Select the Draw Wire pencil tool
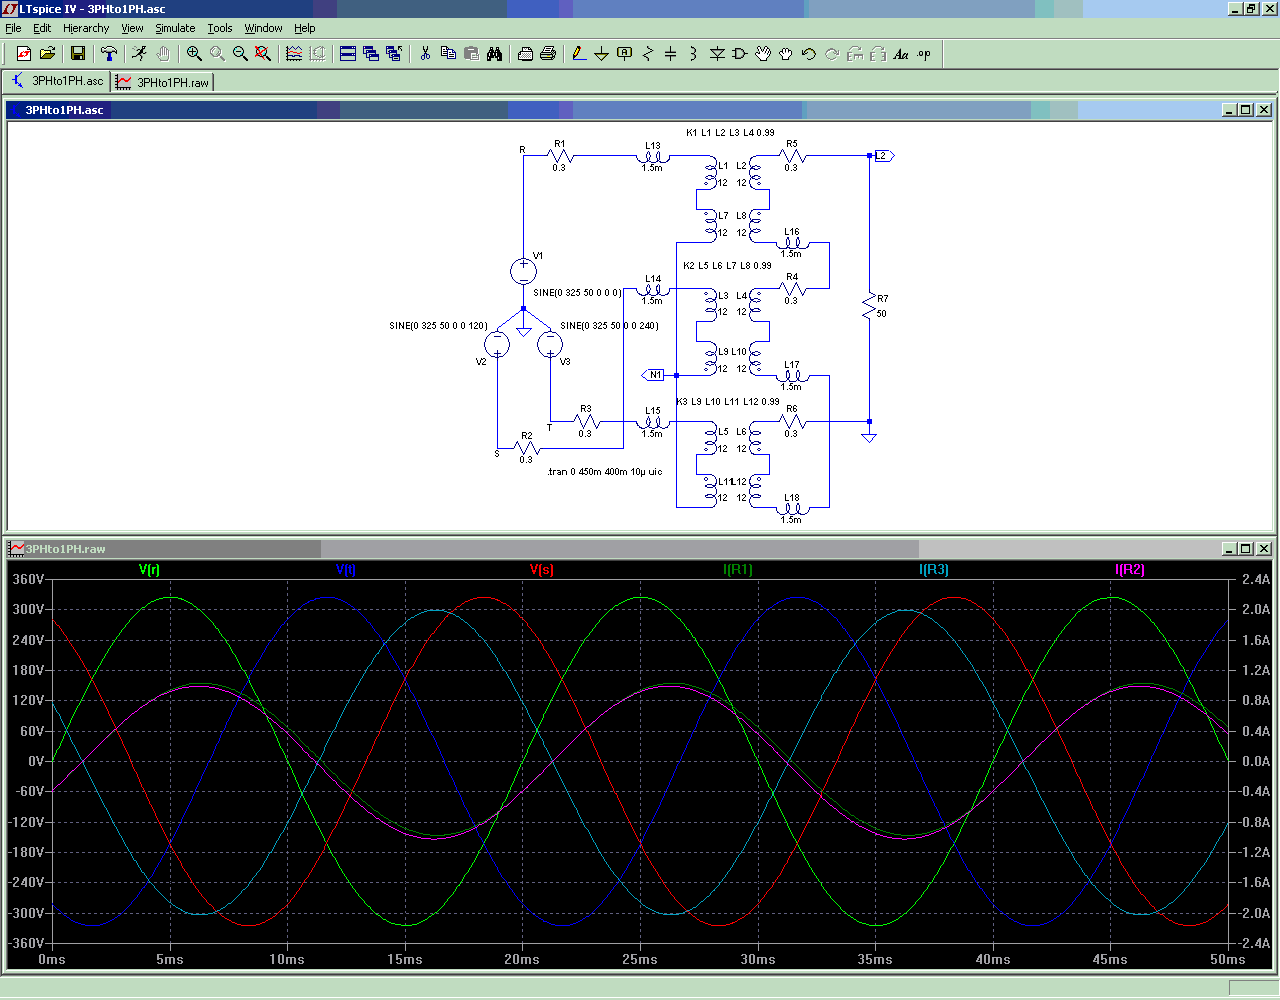This screenshot has height=1000, width=1280. coord(579,53)
